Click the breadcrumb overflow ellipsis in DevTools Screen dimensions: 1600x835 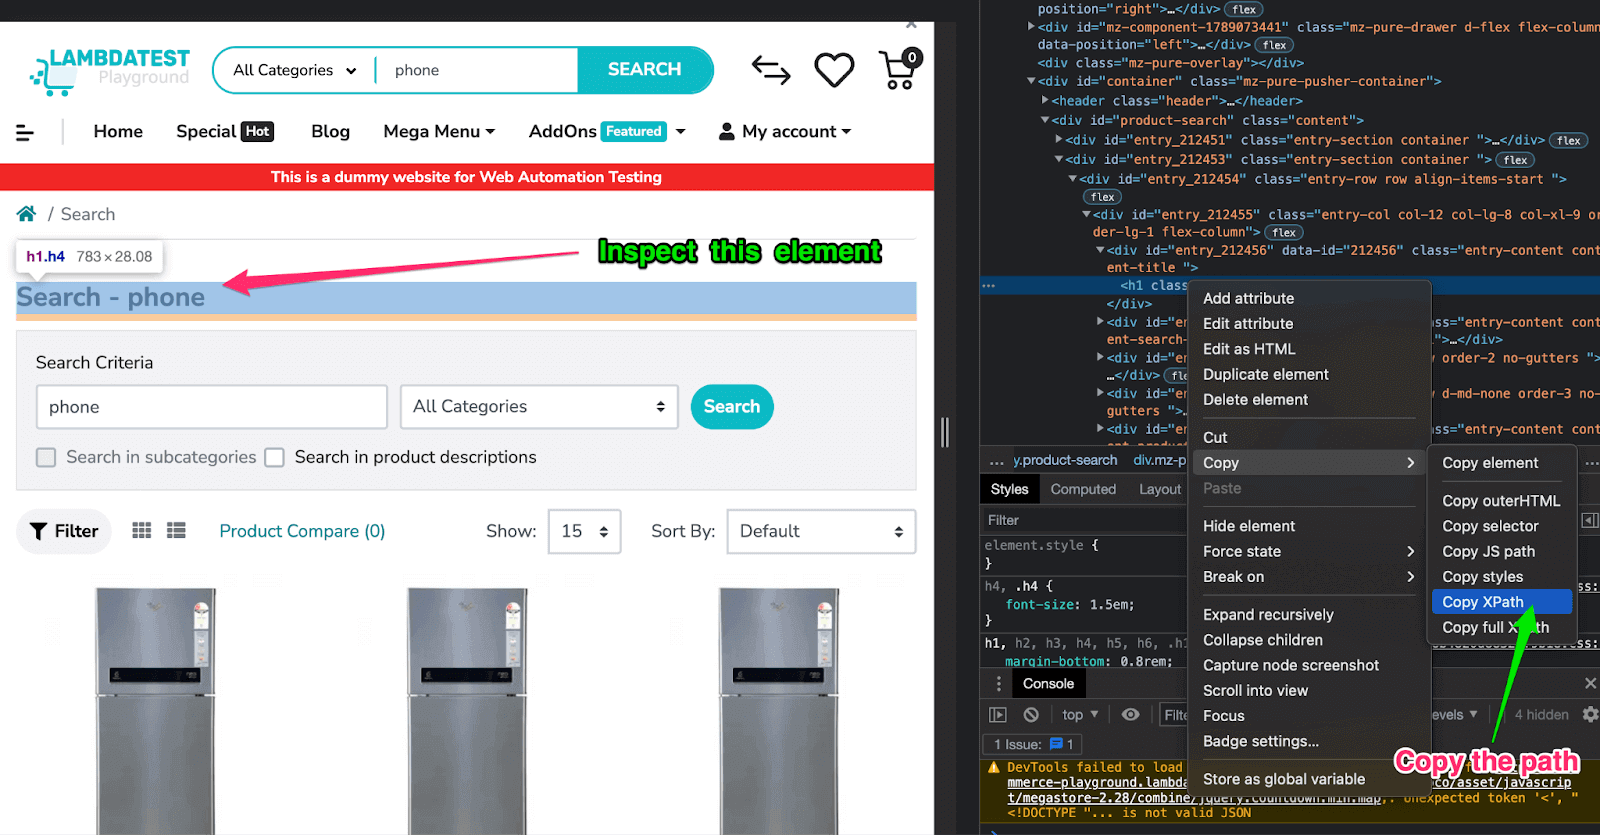pos(996,461)
